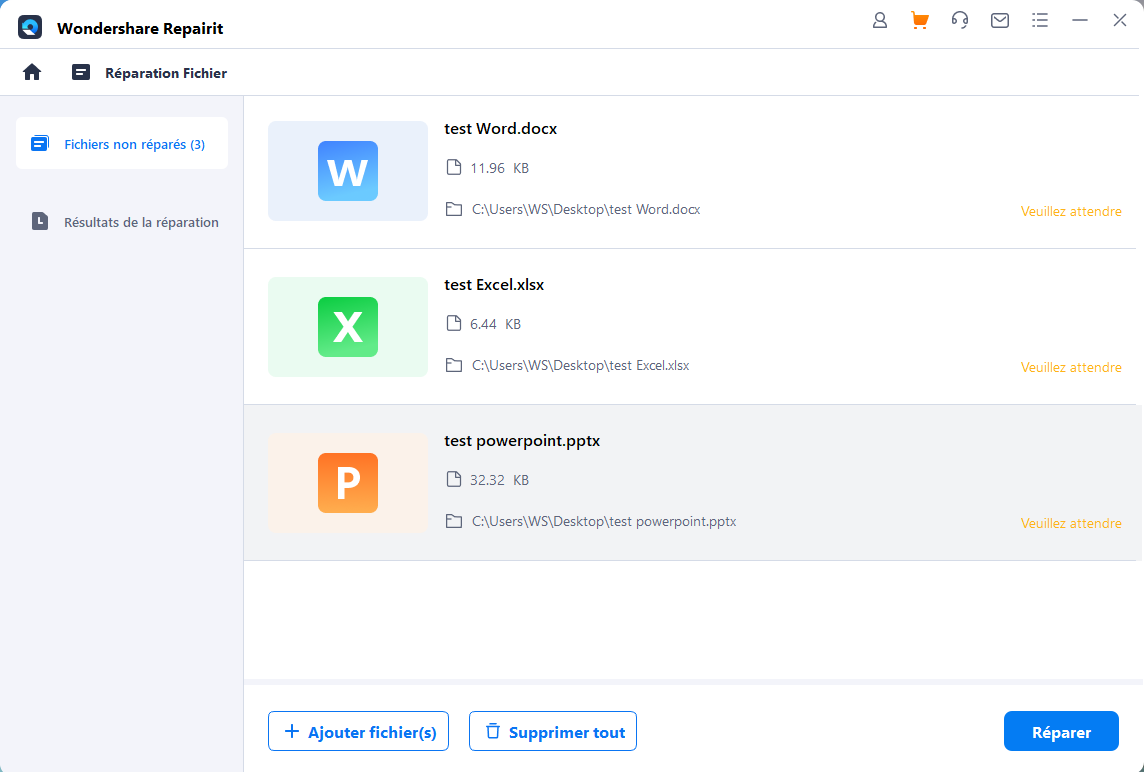Select file name test Excel.xlsx

pyautogui.click(x=494, y=285)
